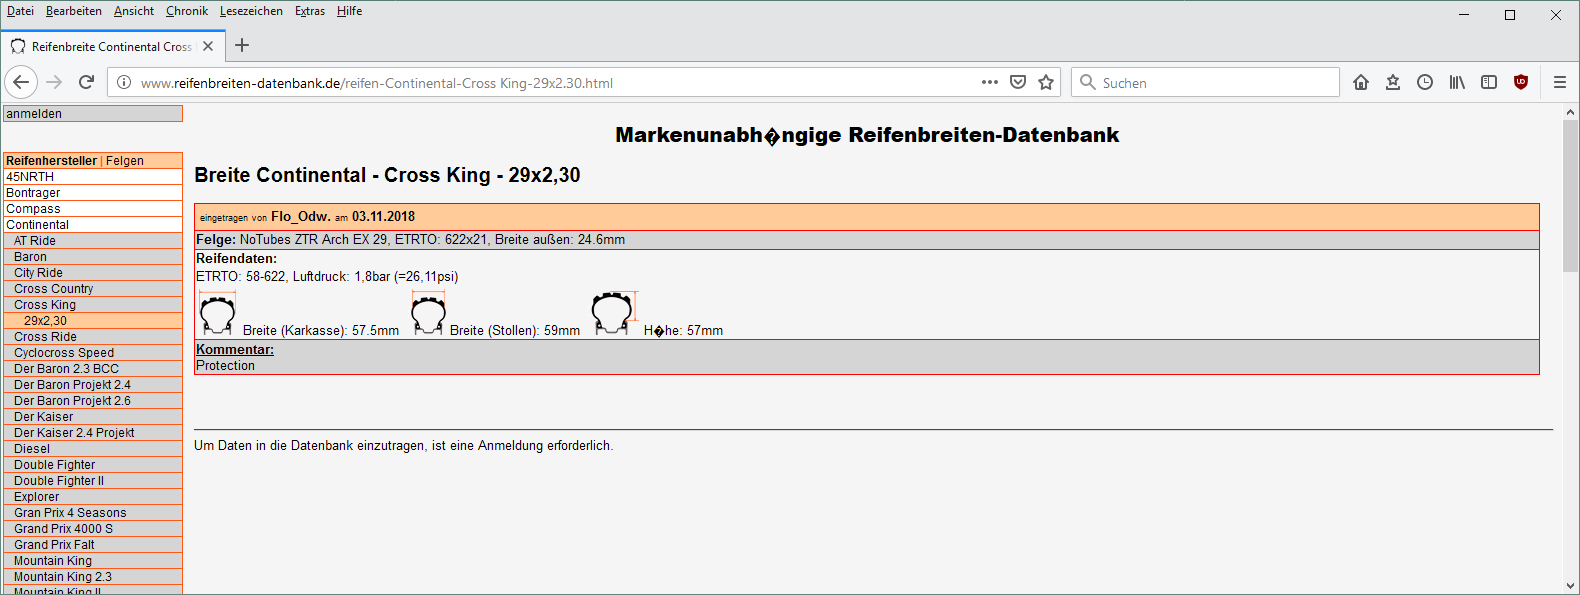The width and height of the screenshot is (1580, 595).
Task: Select Felgen in the sidebar header
Action: [125, 161]
